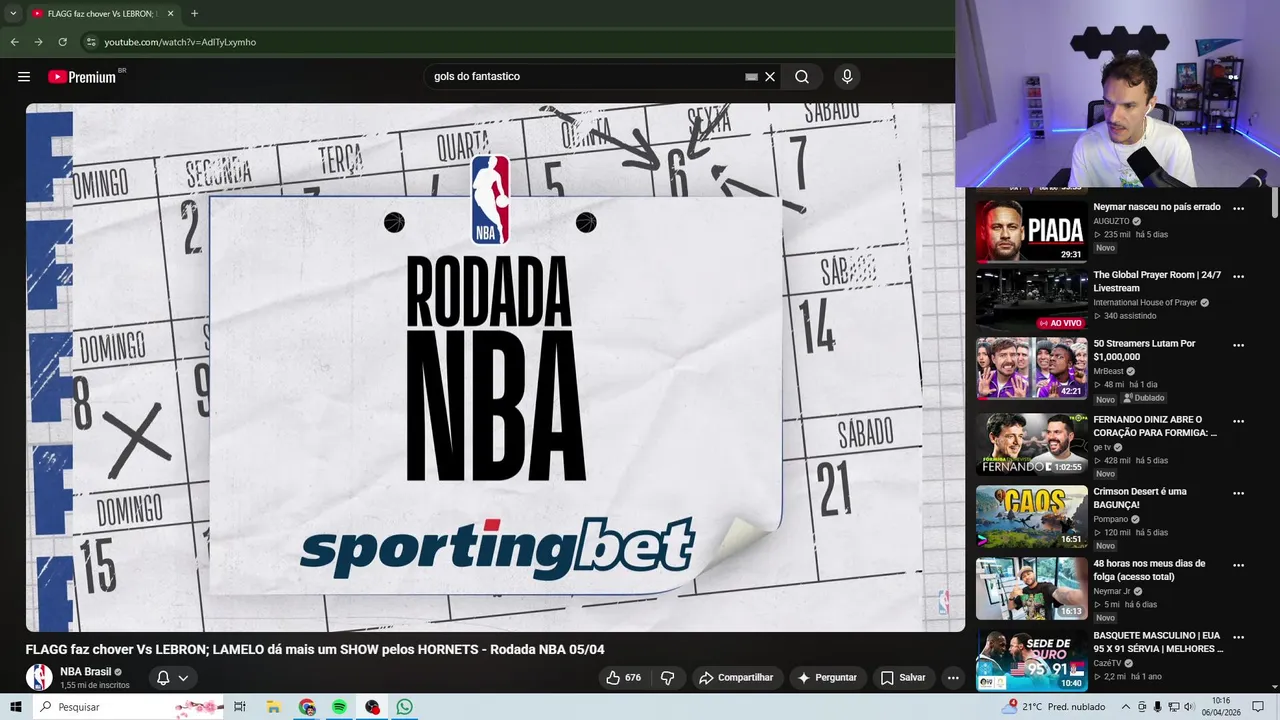
Task: Open NBA Brasil channel avatar
Action: [39, 677]
